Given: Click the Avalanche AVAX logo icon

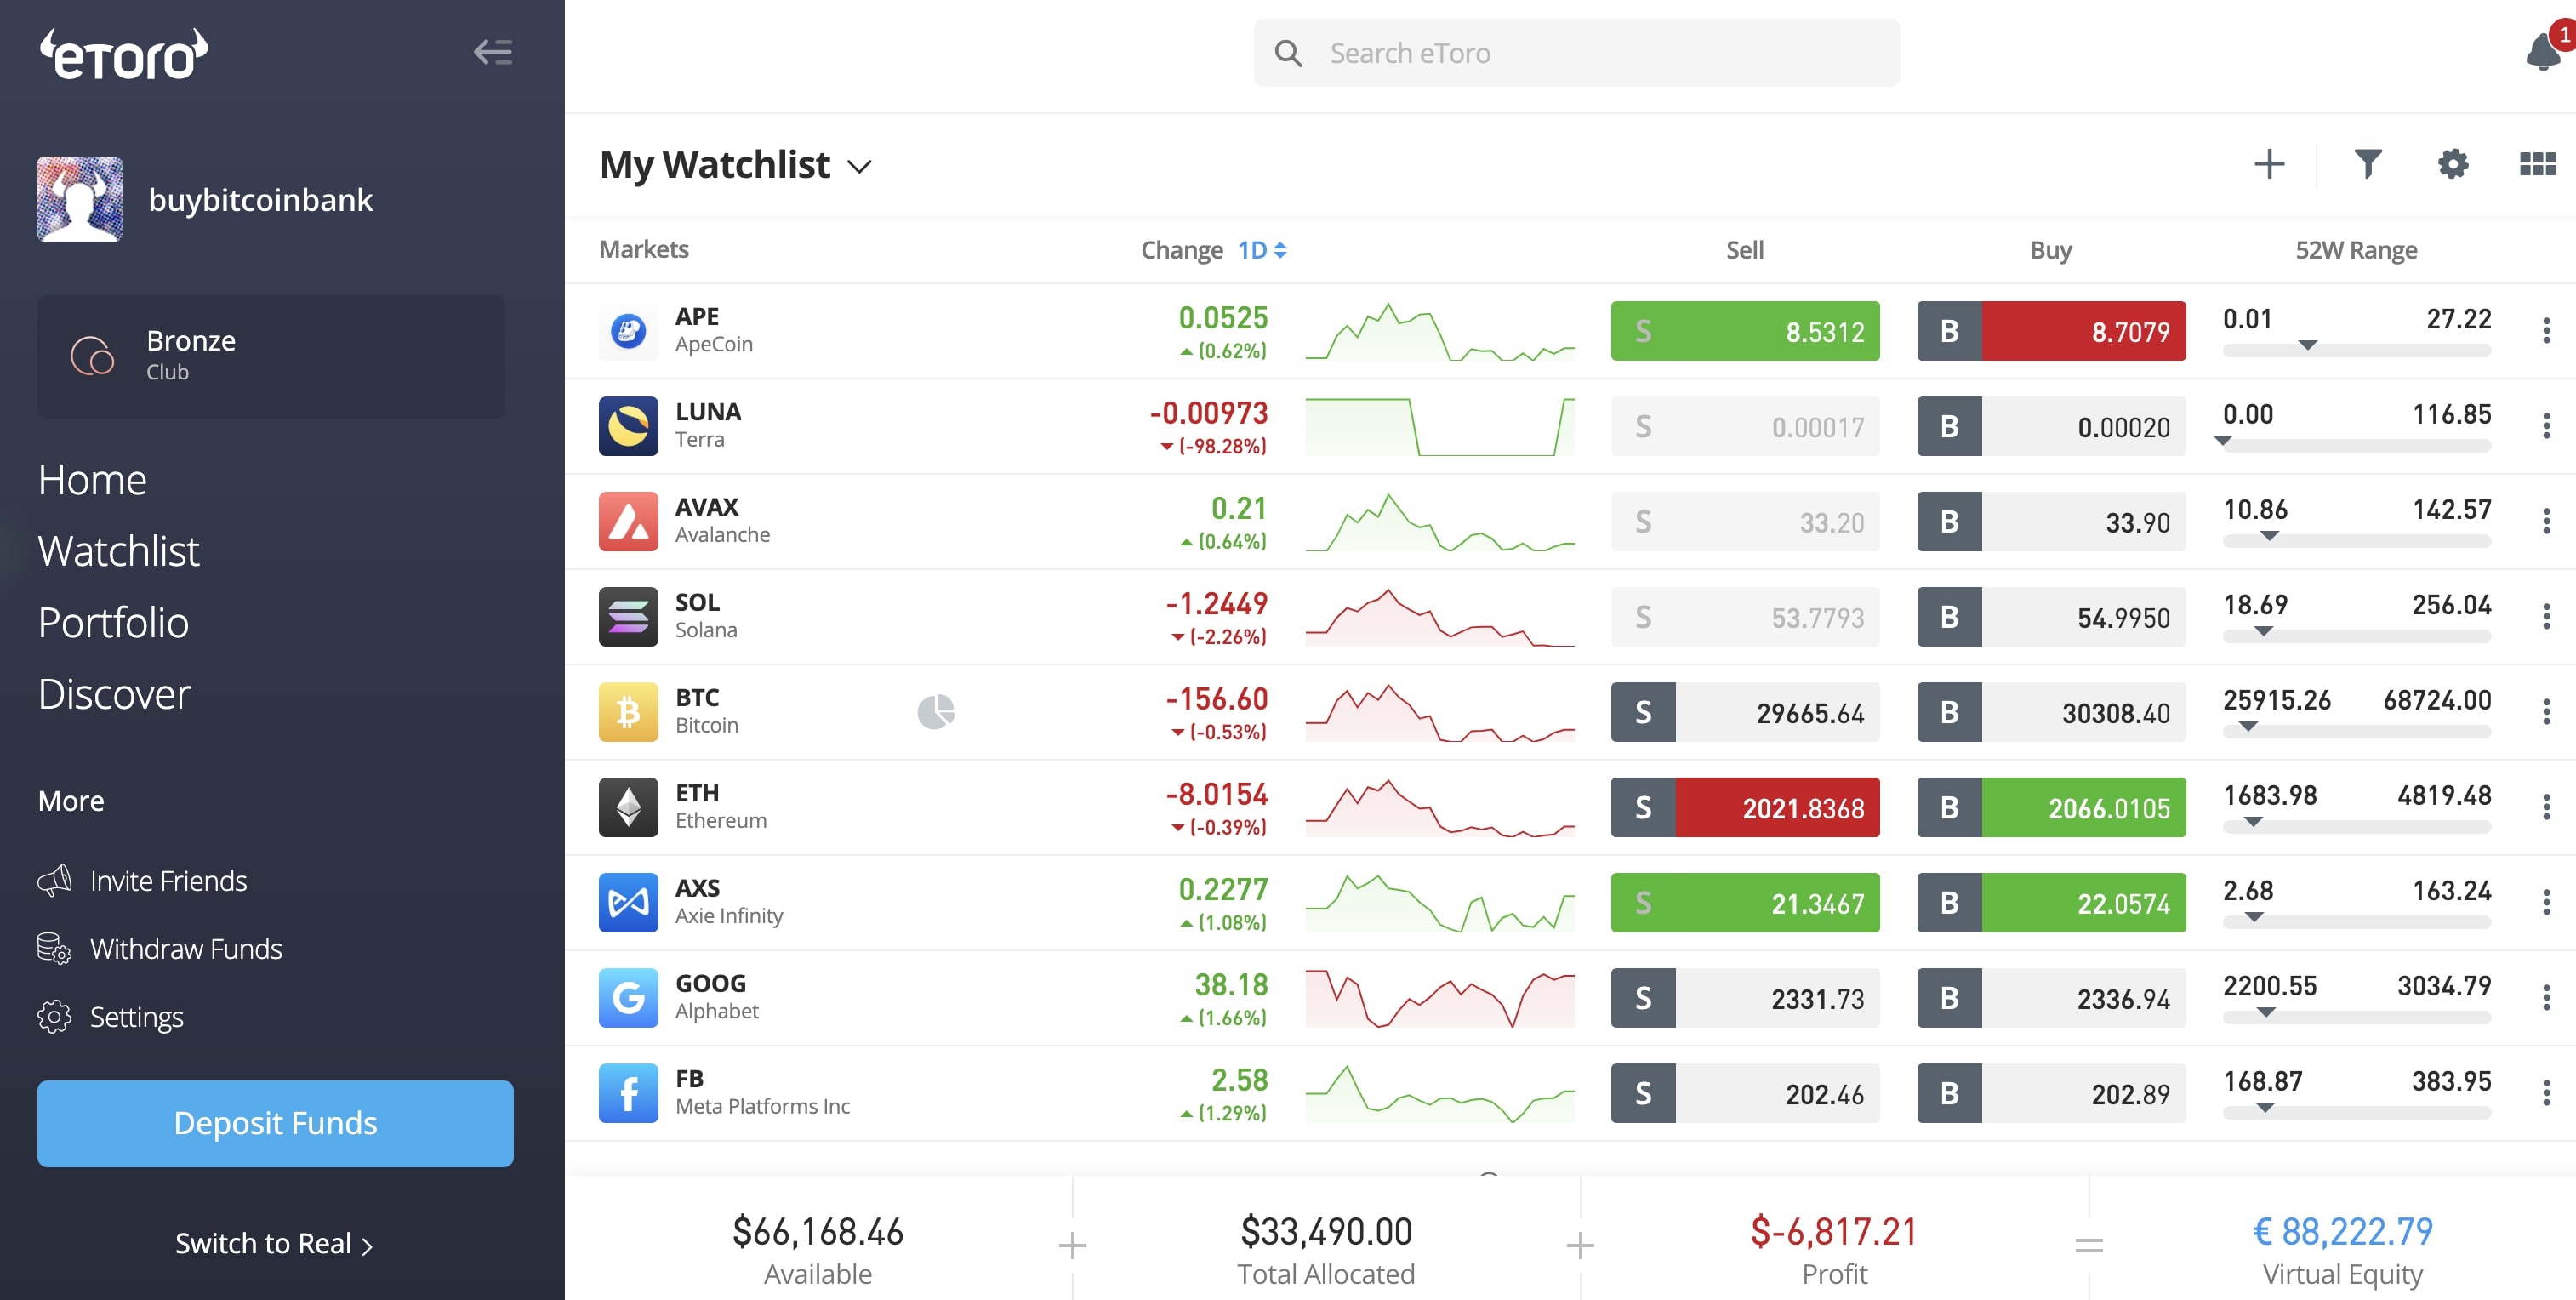Looking at the screenshot, I should click(x=628, y=521).
